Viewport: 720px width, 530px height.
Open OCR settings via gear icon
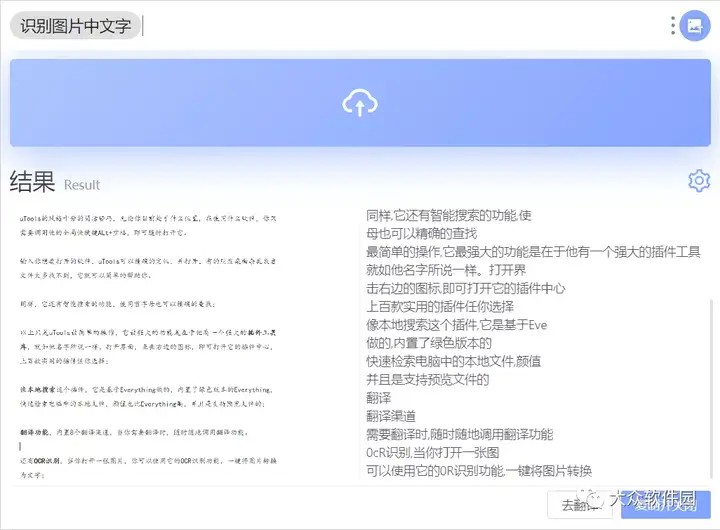699,181
